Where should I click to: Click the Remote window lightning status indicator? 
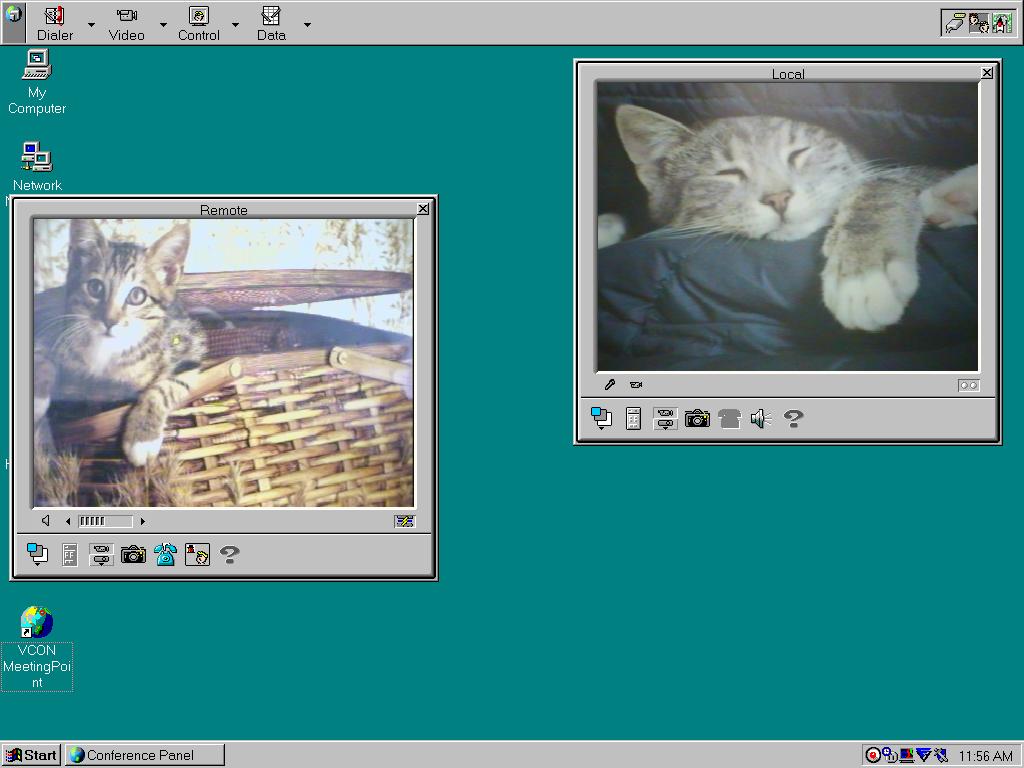tap(404, 521)
